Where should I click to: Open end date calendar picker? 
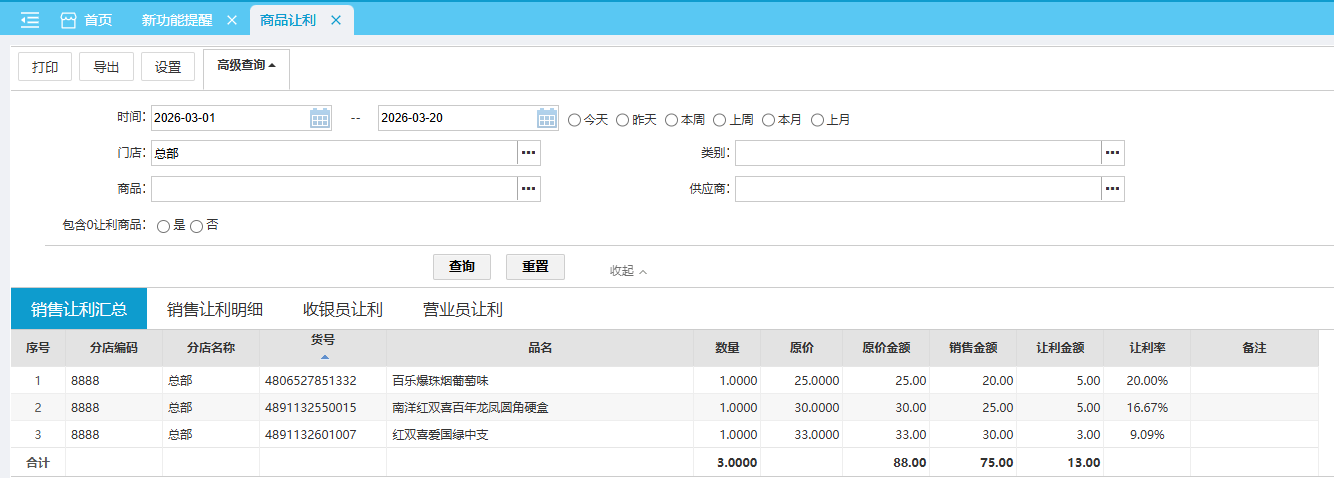547,118
